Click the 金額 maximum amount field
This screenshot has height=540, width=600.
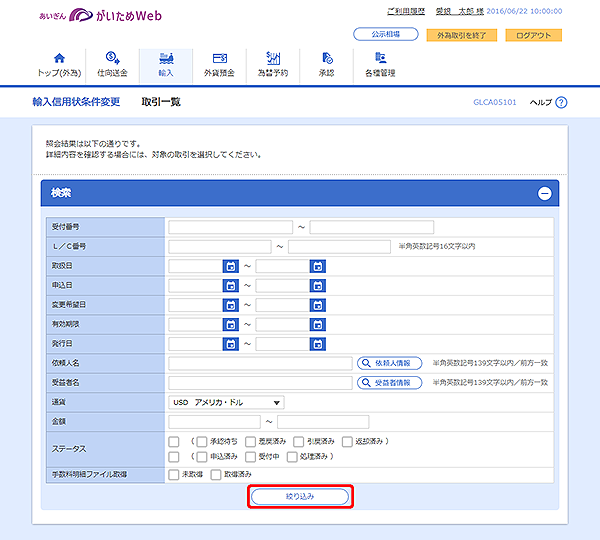[323, 422]
